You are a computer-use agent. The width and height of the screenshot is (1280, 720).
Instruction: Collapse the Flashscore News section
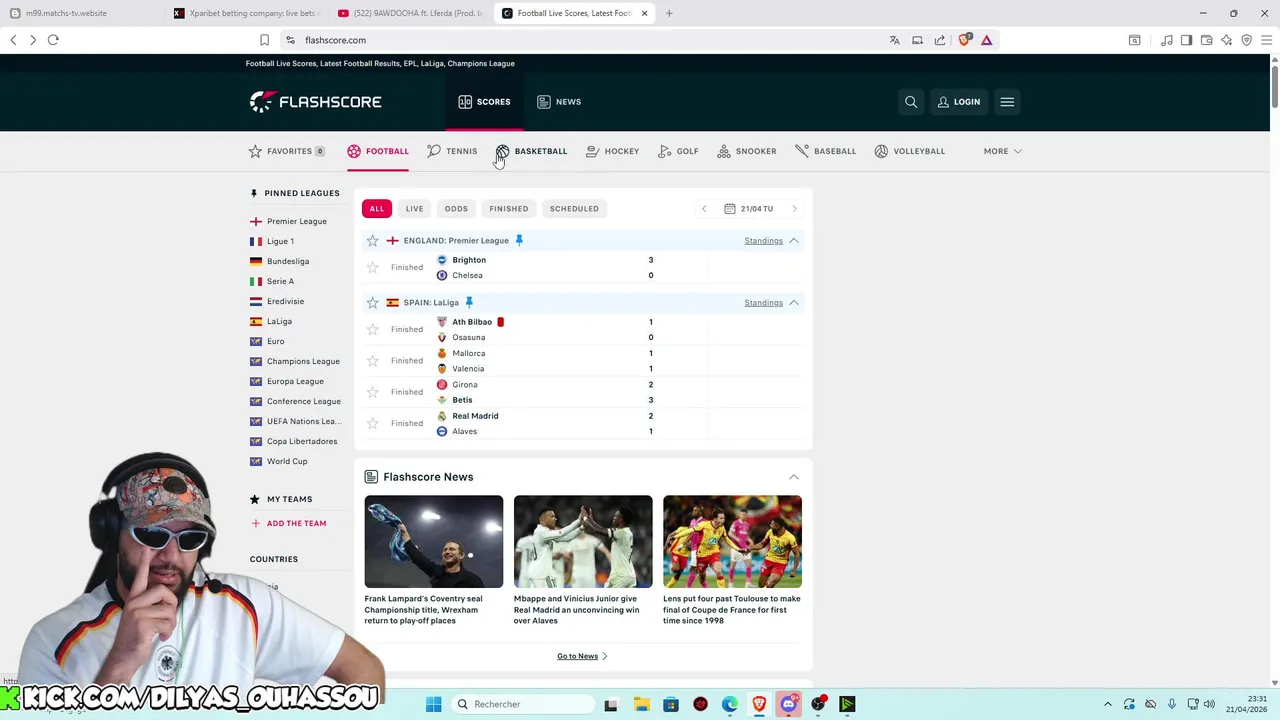[x=794, y=477]
